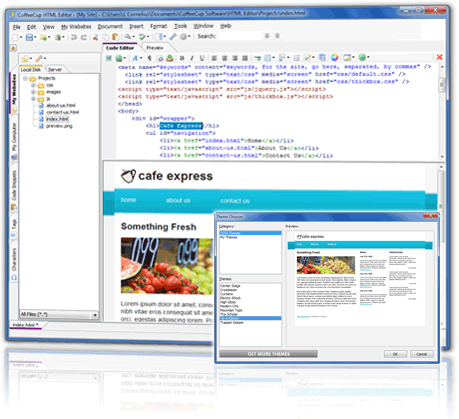Expand the css folder node
459x419 pixels.
[x=33, y=85]
